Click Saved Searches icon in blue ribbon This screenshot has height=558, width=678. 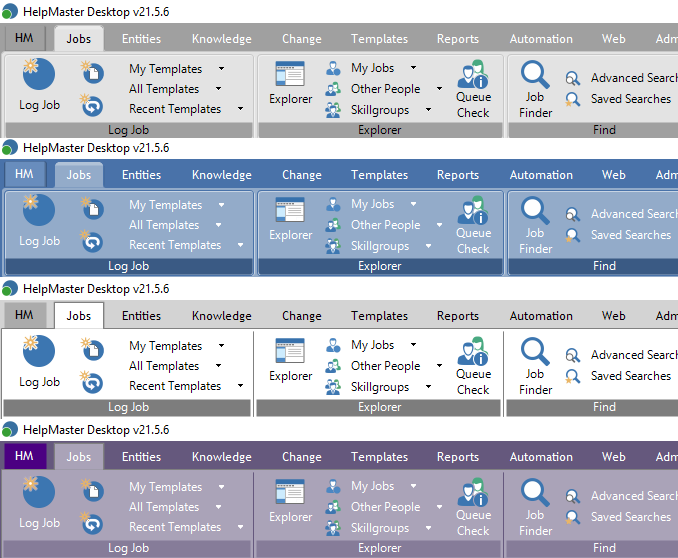pos(572,235)
